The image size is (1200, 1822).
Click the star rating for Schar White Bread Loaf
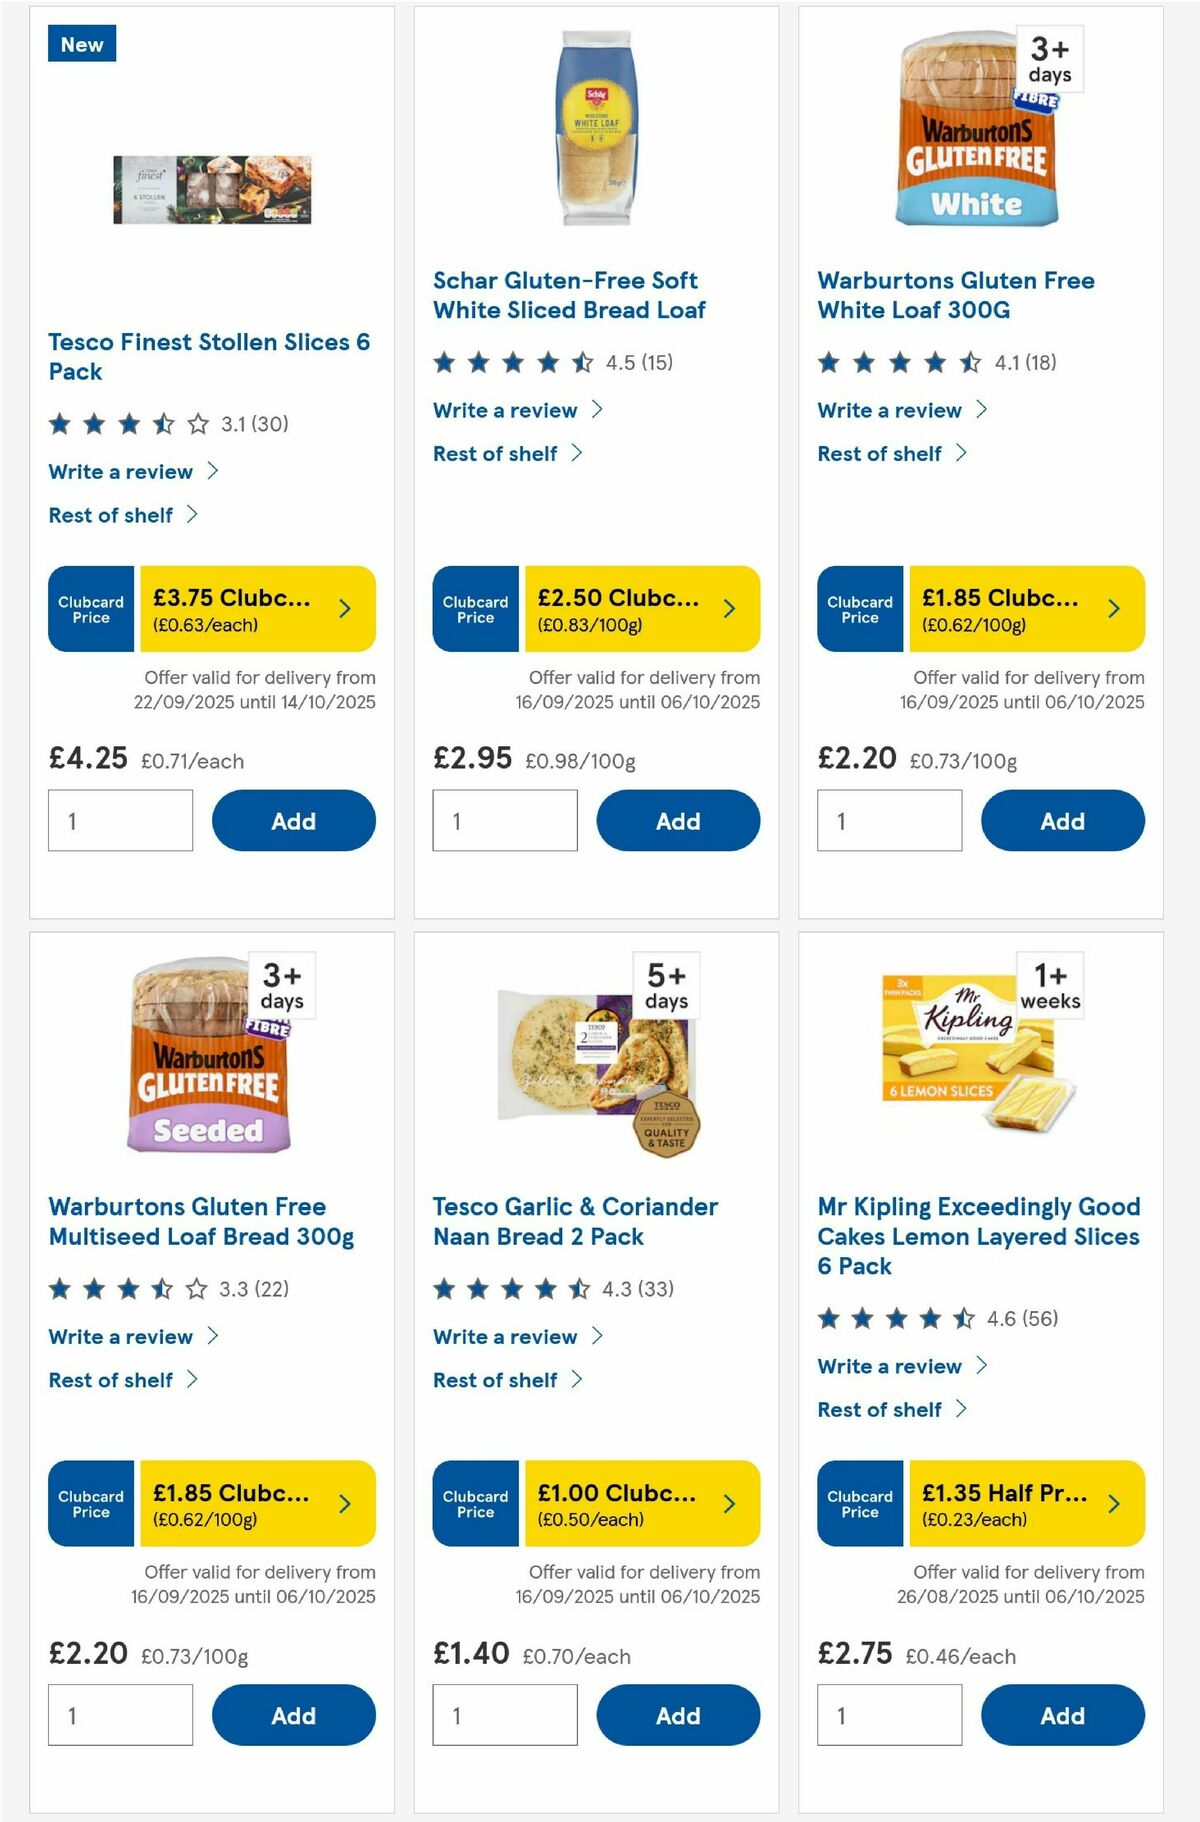pyautogui.click(x=513, y=363)
